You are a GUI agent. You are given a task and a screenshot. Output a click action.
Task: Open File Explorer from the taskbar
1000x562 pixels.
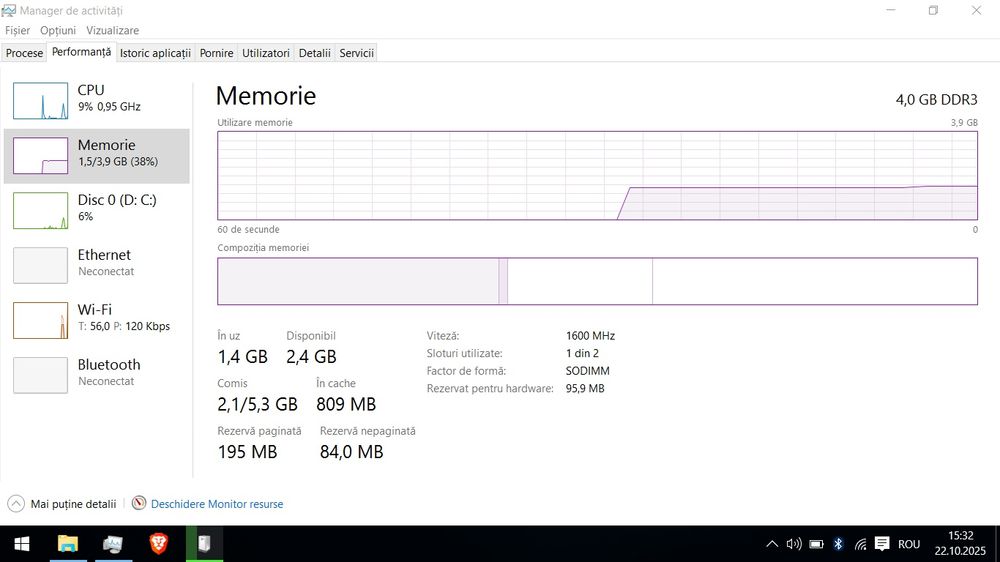tap(67, 544)
